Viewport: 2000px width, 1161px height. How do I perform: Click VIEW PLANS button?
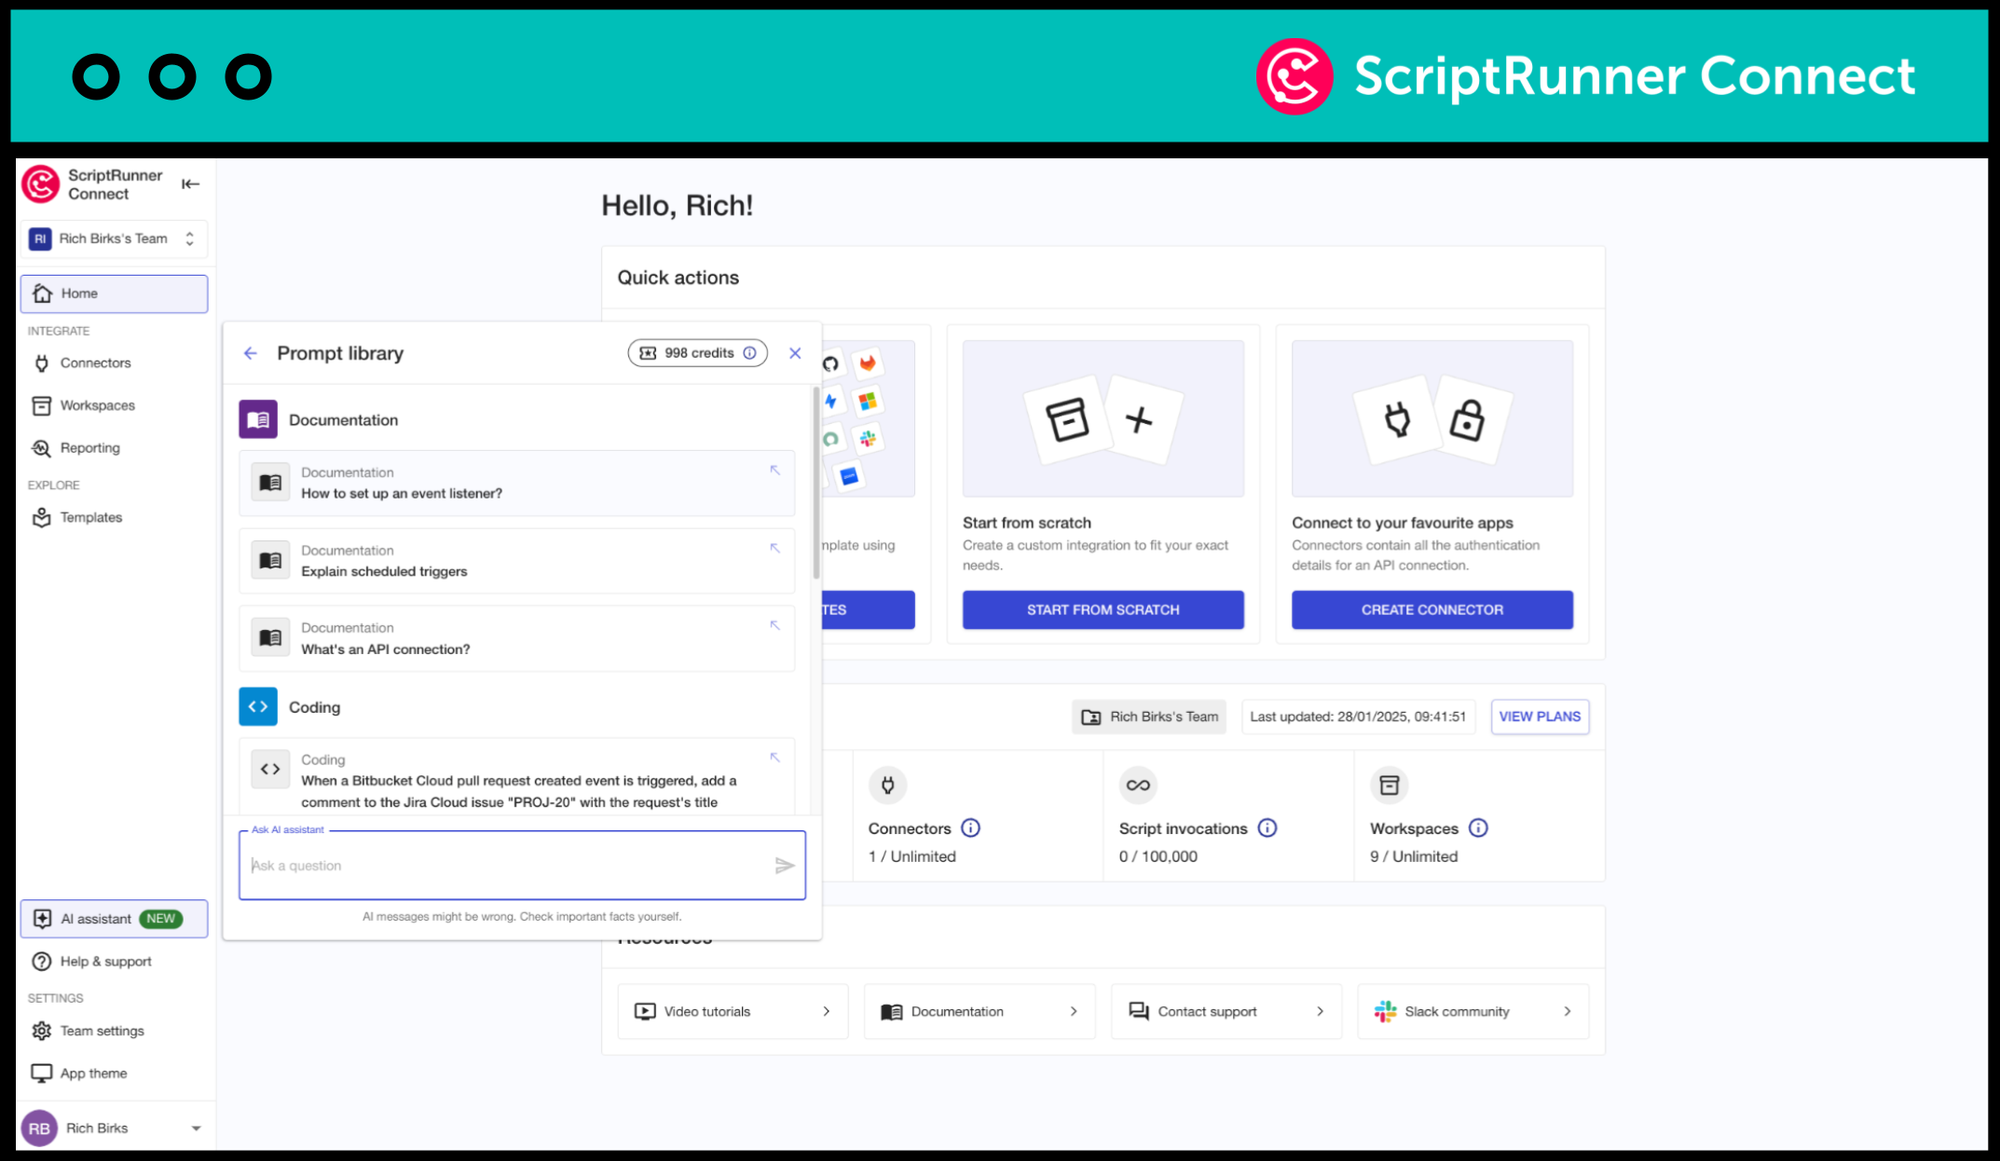pos(1539,717)
